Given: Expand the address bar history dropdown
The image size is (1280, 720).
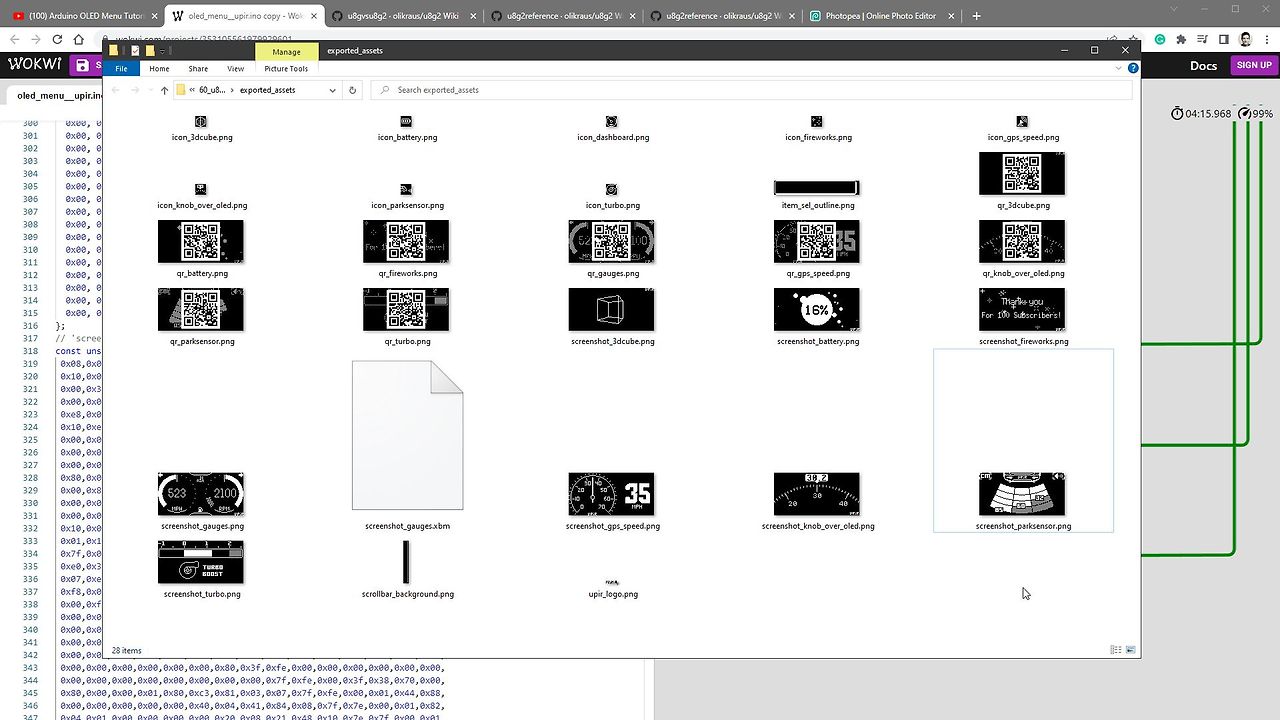Looking at the screenshot, I should tap(332, 90).
